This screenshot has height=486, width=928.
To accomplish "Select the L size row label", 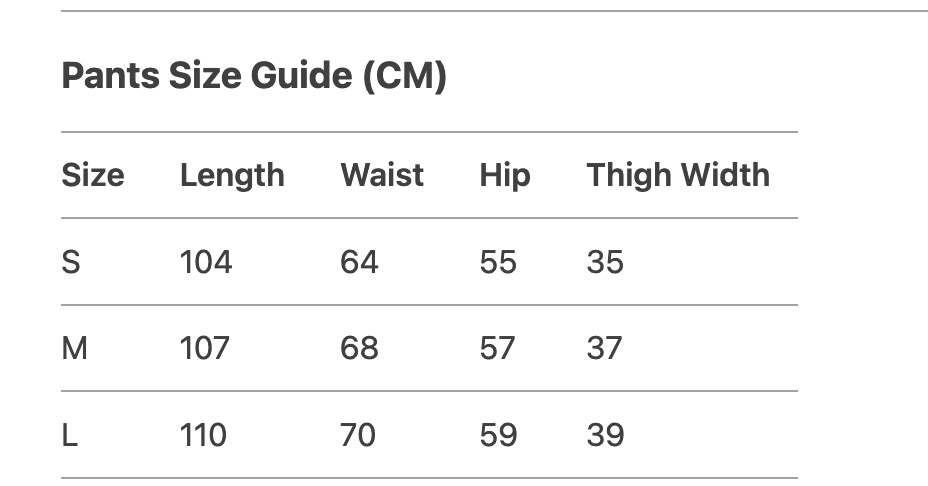I will coord(70,435).
